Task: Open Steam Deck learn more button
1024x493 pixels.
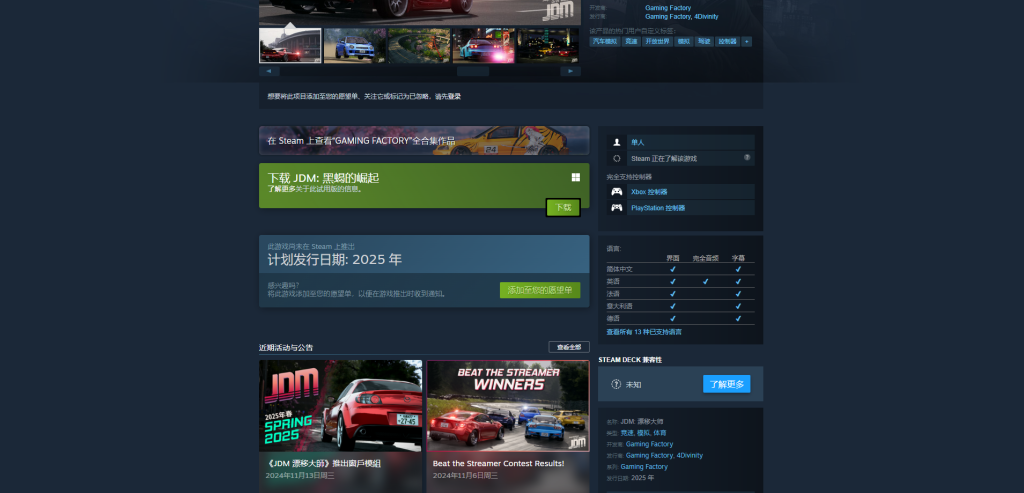Action: 726,384
